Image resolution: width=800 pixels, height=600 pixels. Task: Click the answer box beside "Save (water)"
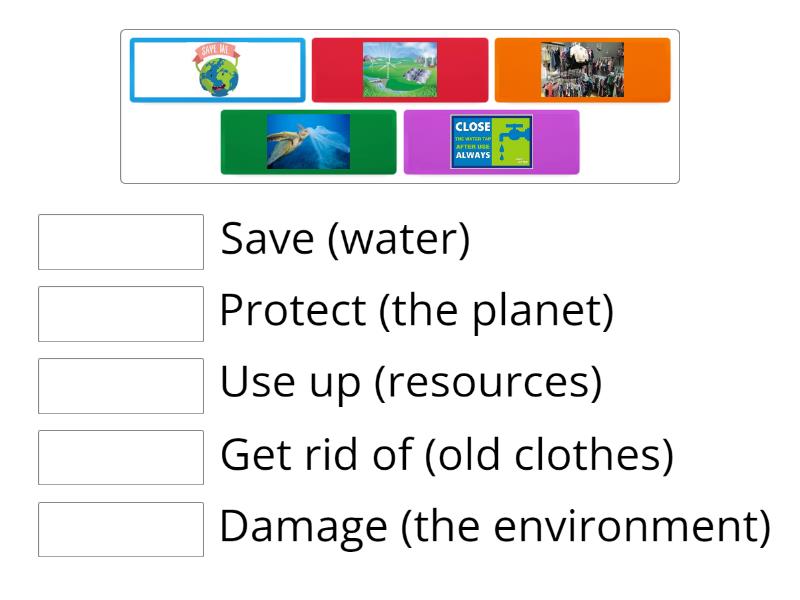[120, 240]
